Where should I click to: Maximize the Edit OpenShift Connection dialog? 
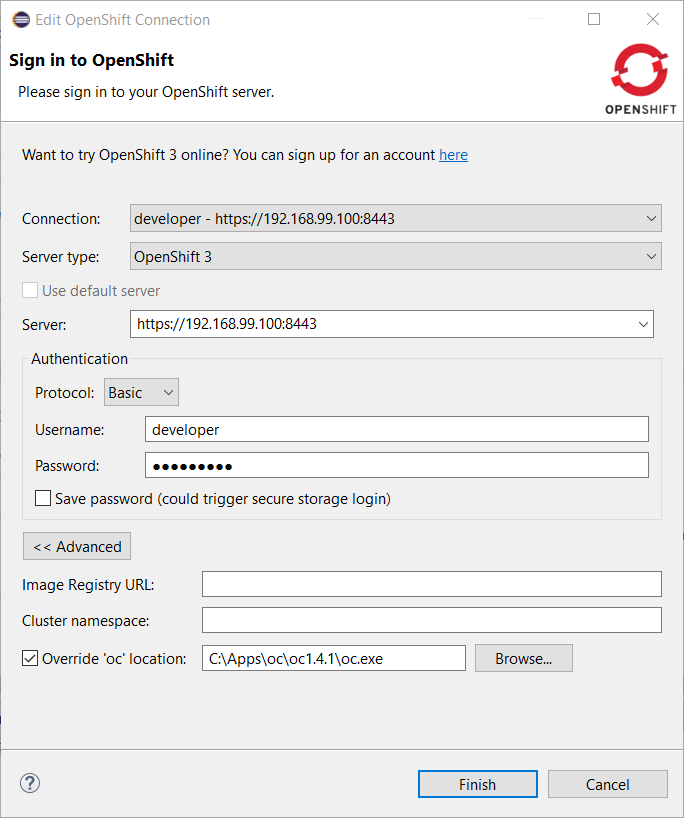pos(594,19)
